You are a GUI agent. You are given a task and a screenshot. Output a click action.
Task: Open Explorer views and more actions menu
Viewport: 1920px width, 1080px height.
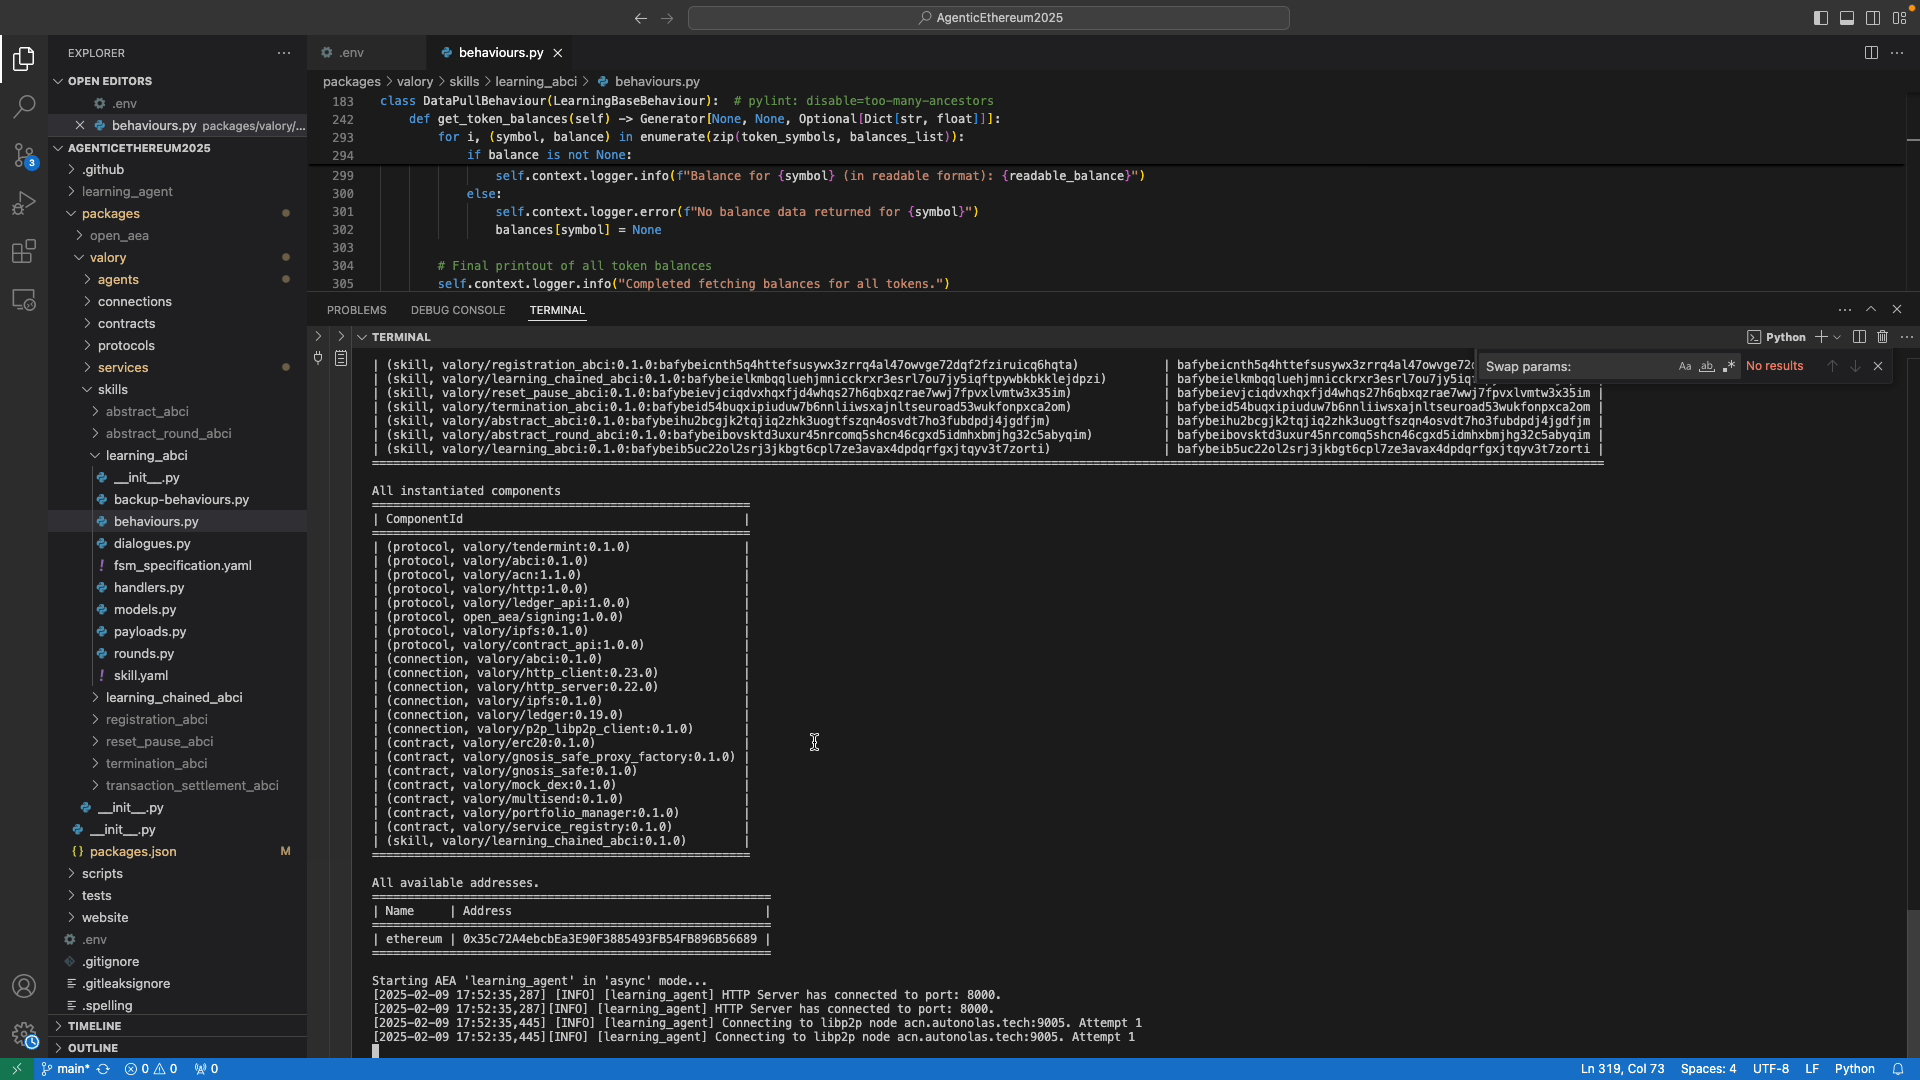pos(284,53)
